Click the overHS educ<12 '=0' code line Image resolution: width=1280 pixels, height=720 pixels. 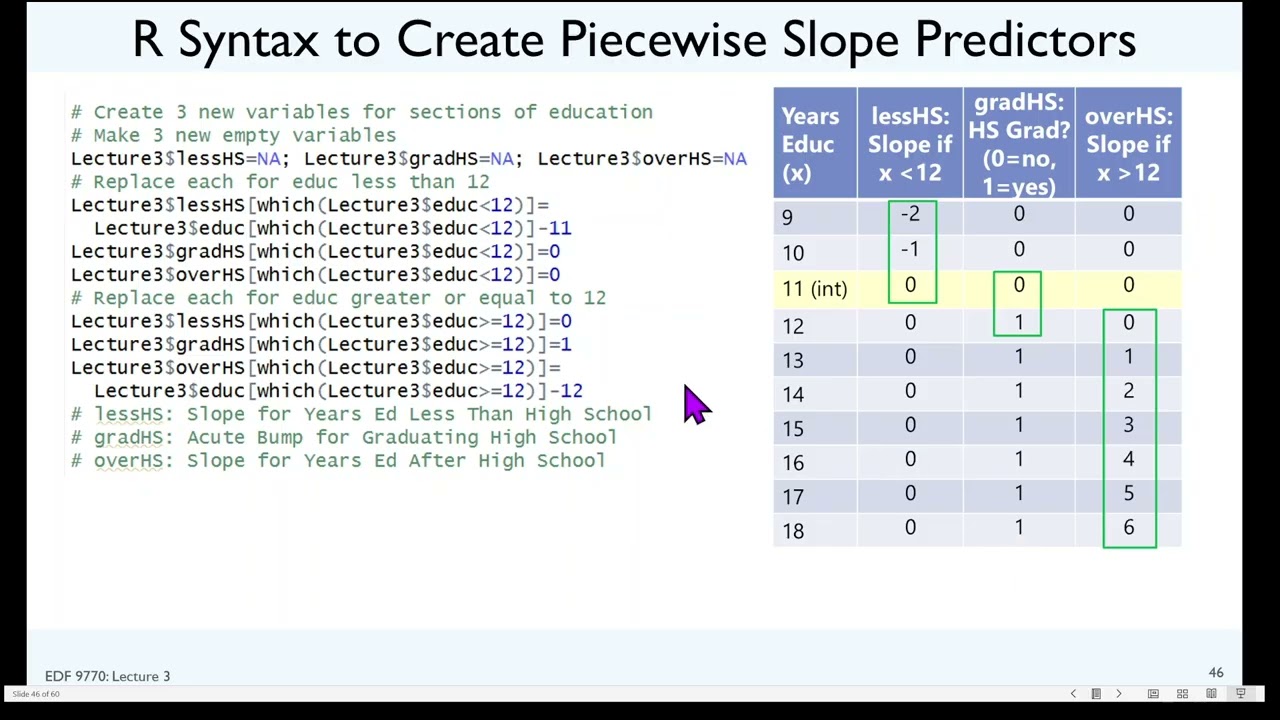[315, 274]
